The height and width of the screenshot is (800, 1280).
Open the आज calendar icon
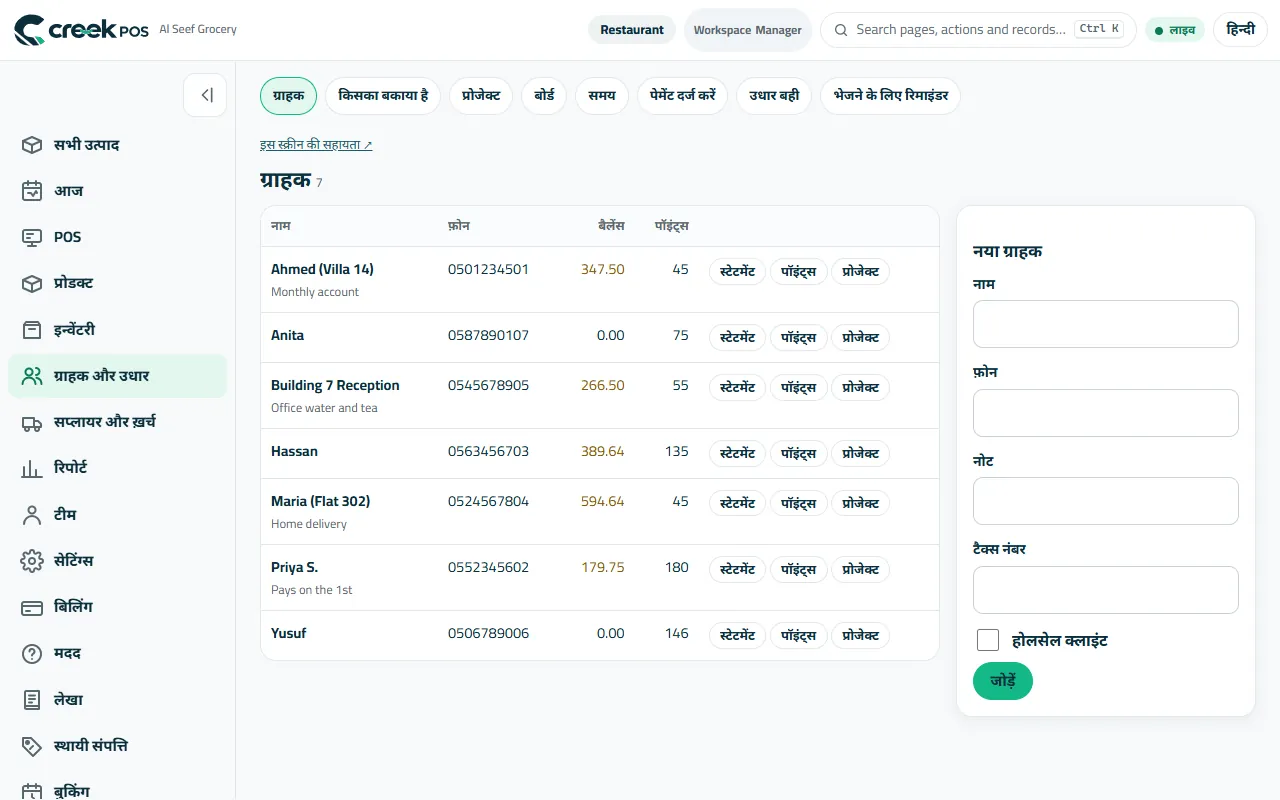[x=32, y=191]
